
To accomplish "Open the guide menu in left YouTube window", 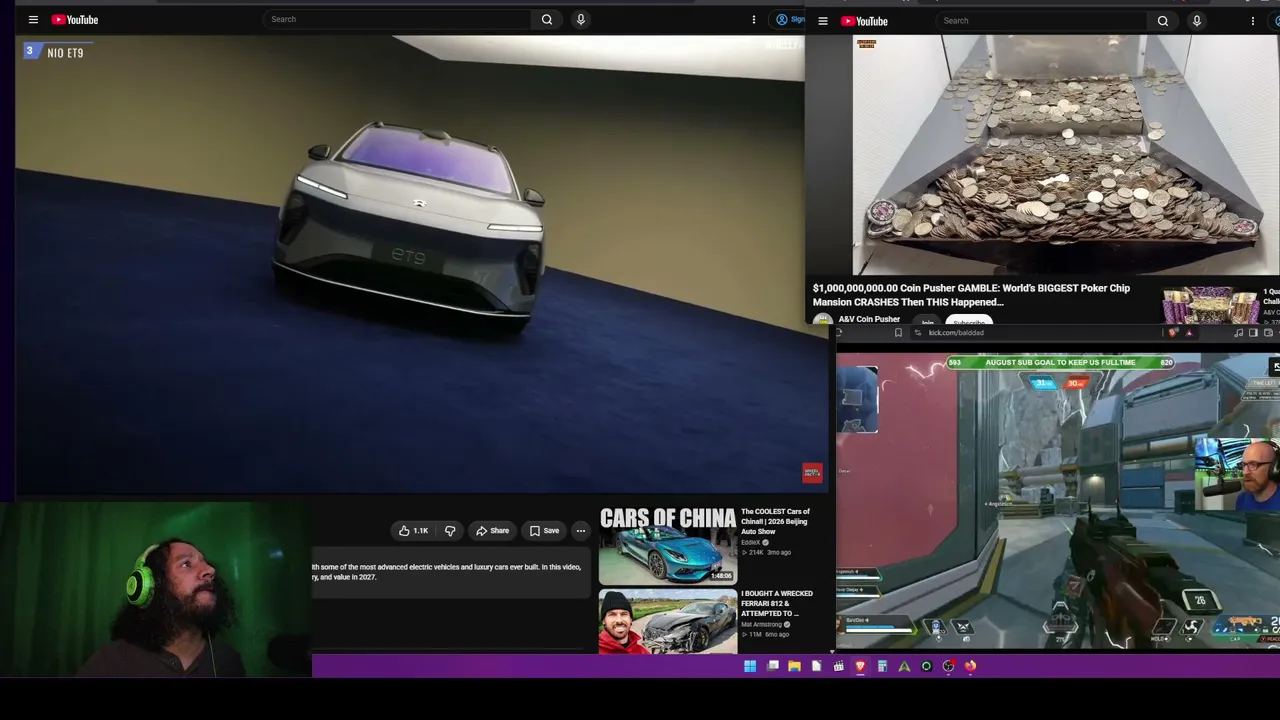I will pyautogui.click(x=33, y=19).
